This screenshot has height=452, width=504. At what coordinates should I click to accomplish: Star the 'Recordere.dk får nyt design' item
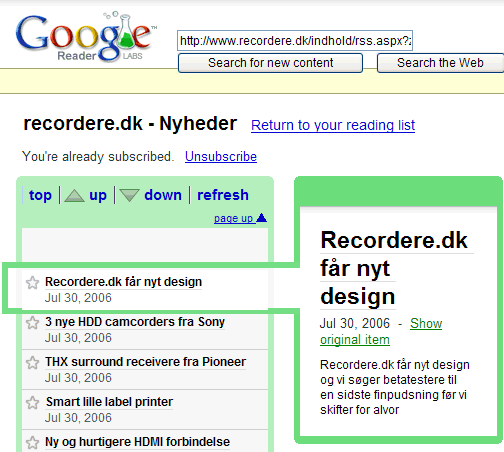(32, 283)
